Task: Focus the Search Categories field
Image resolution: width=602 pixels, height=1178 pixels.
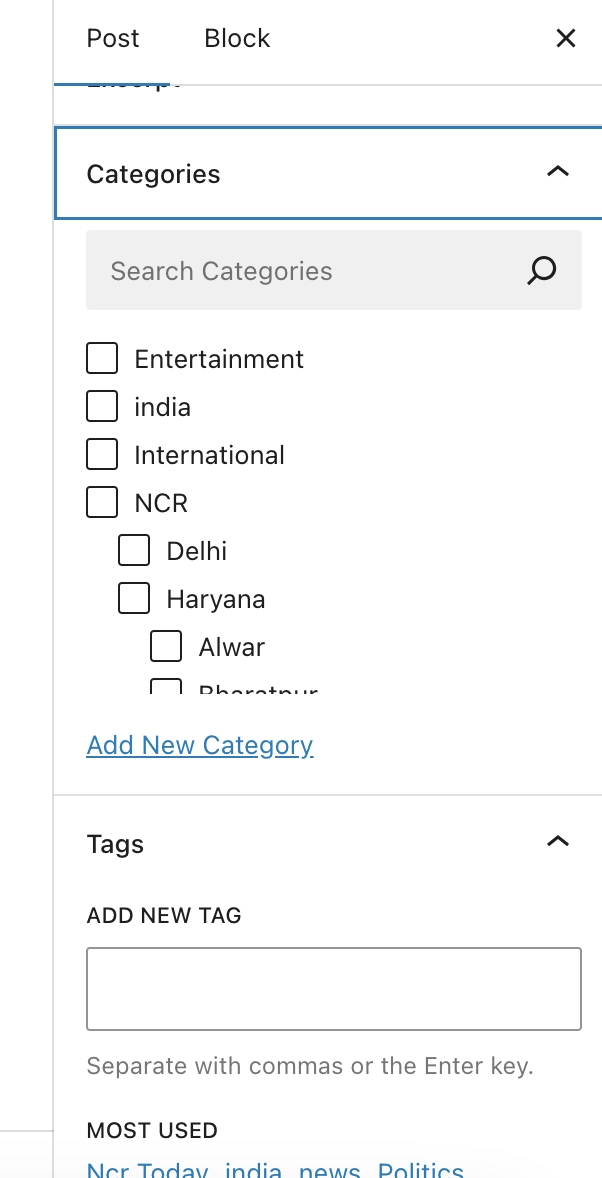Action: [310, 271]
